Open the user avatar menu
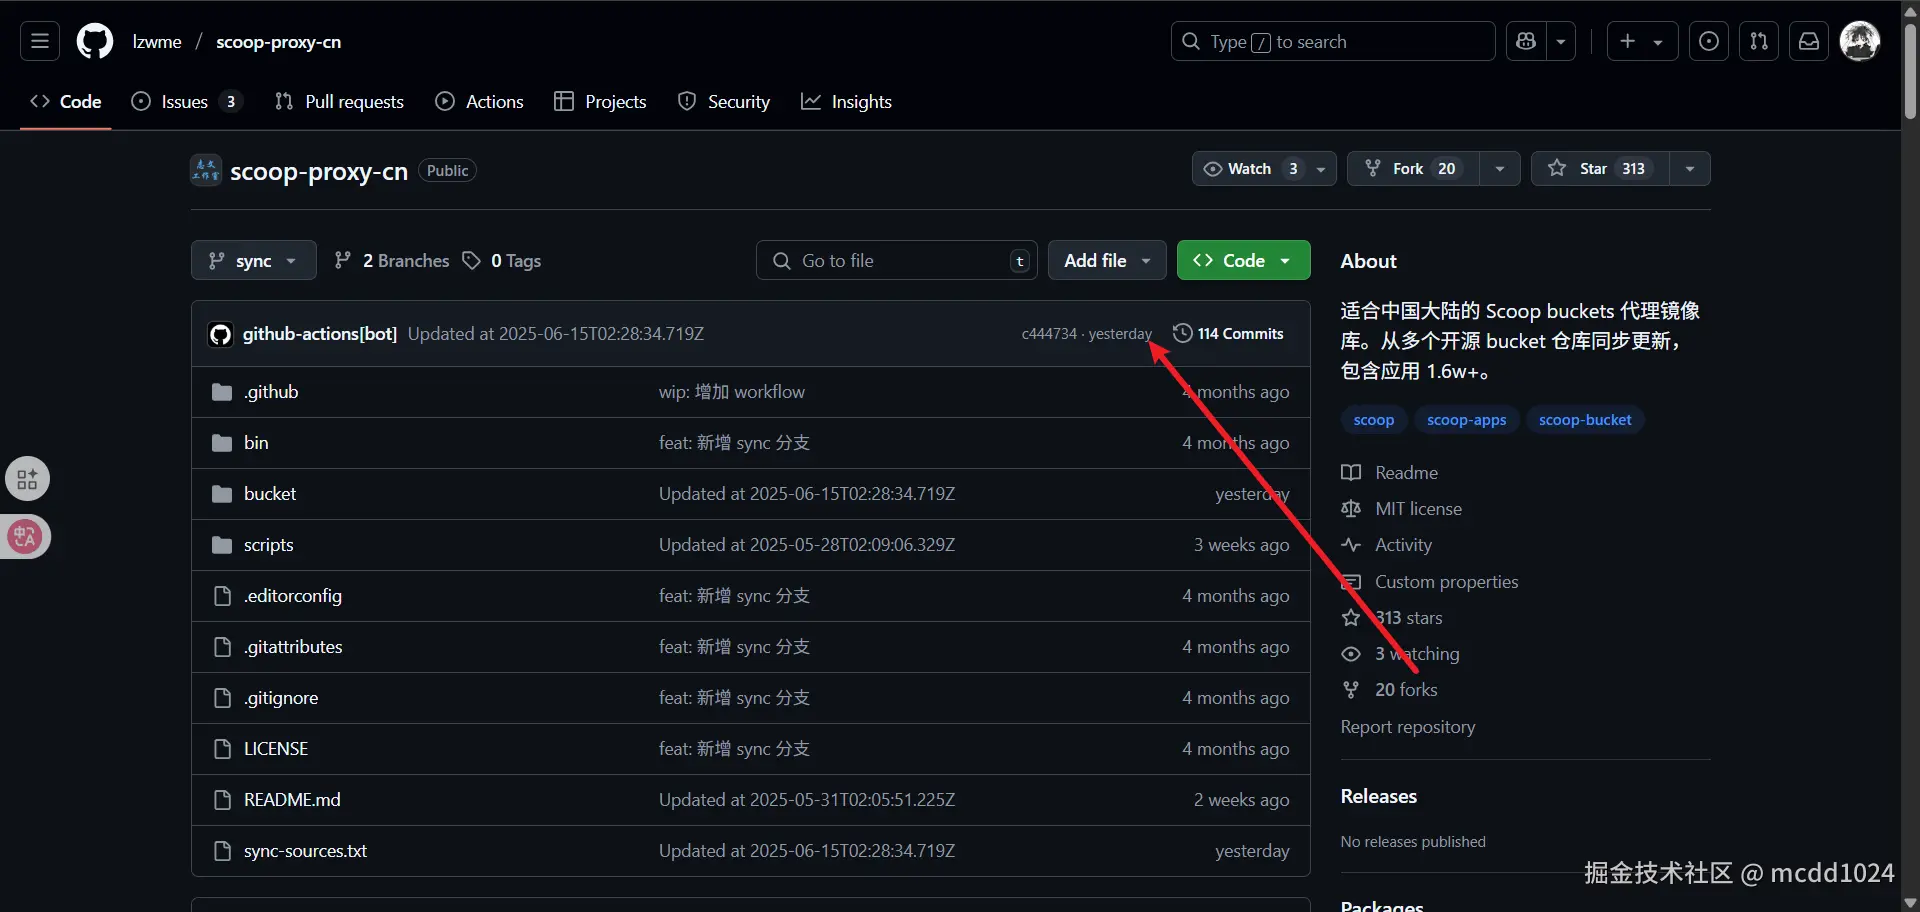This screenshot has width=1920, height=912. 1860,41
